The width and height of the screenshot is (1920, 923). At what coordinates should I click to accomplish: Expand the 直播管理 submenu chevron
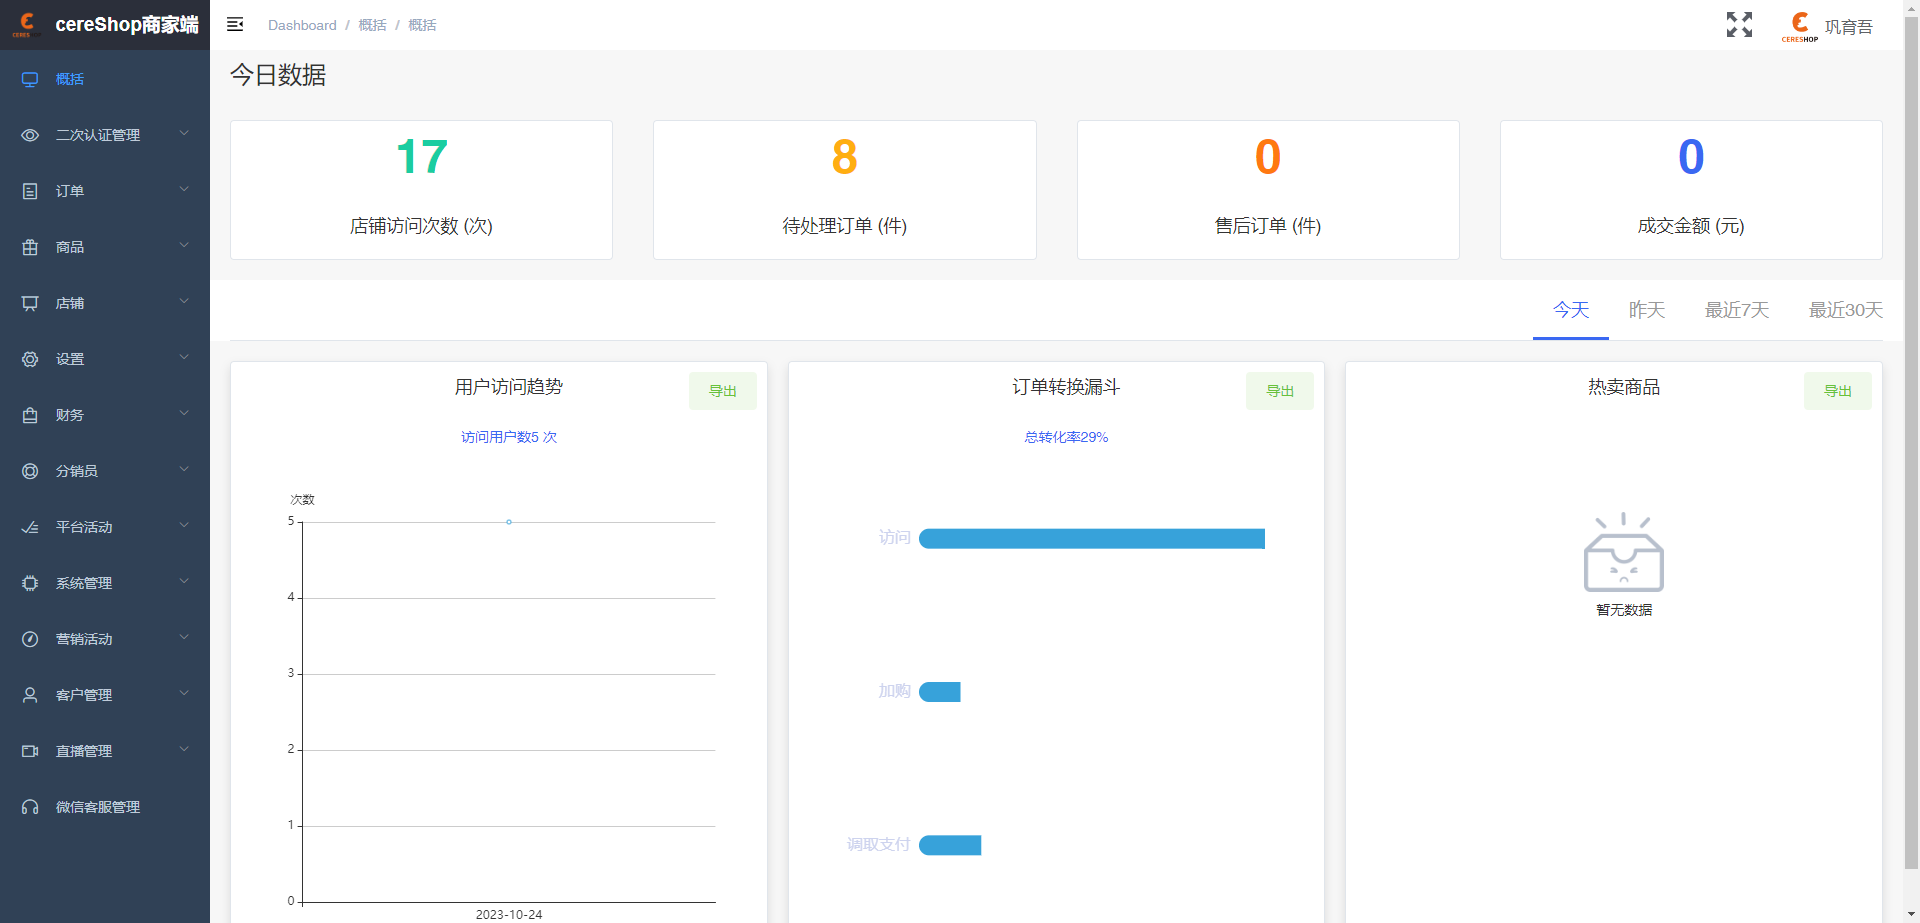click(x=184, y=749)
